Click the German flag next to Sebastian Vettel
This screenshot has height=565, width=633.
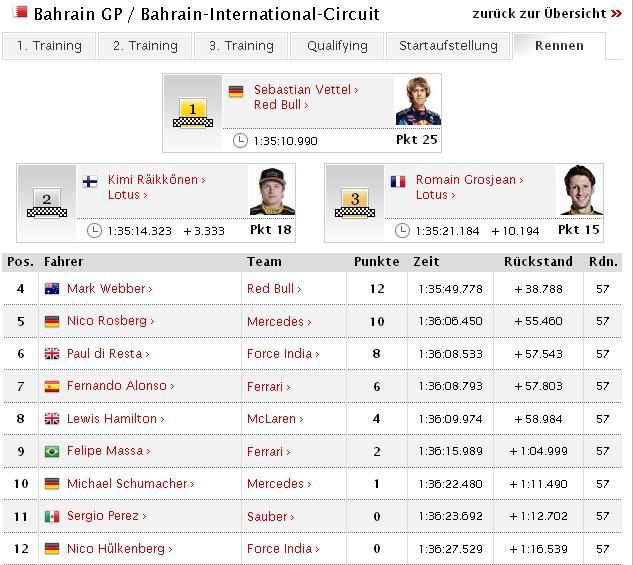point(236,91)
